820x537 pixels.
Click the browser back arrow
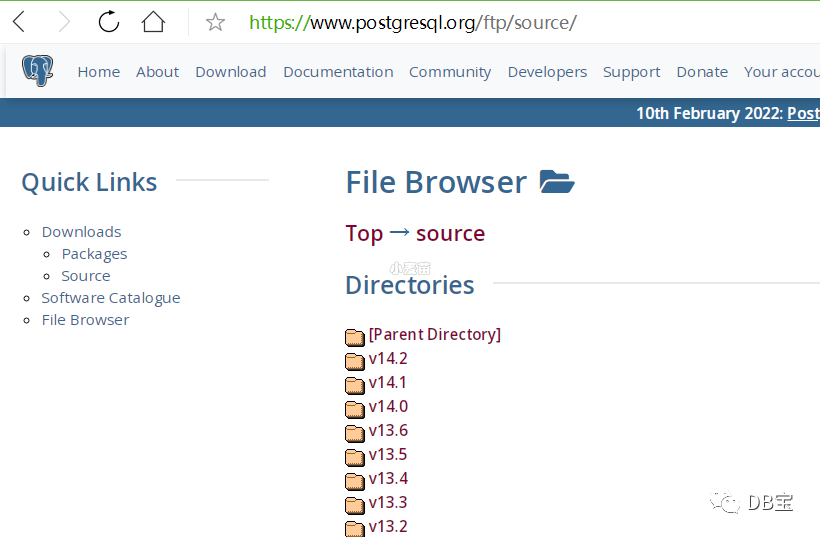coord(19,22)
